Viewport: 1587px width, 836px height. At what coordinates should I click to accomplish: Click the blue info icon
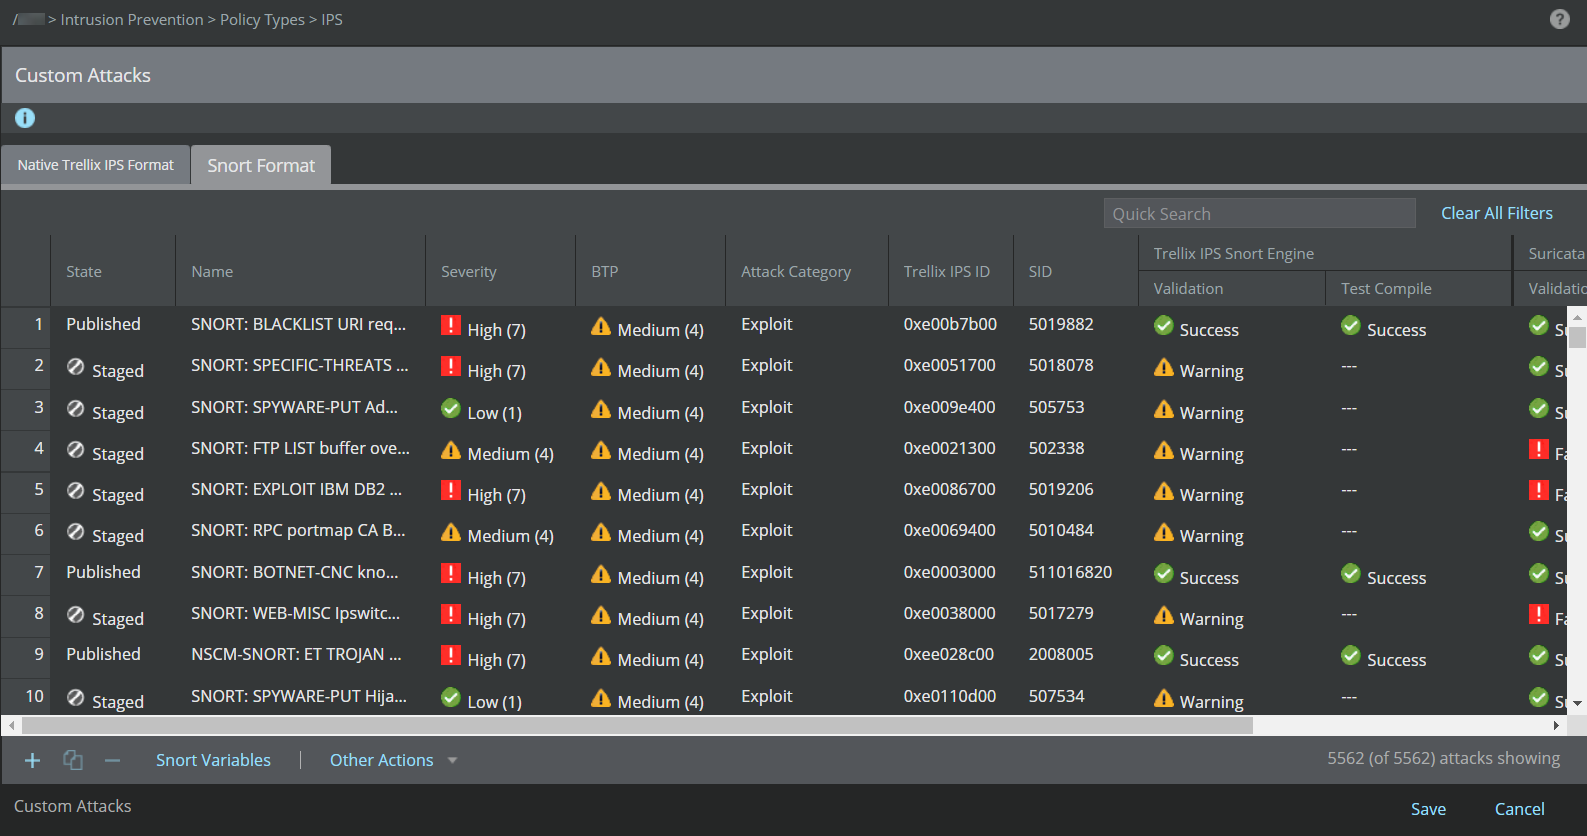(x=25, y=118)
